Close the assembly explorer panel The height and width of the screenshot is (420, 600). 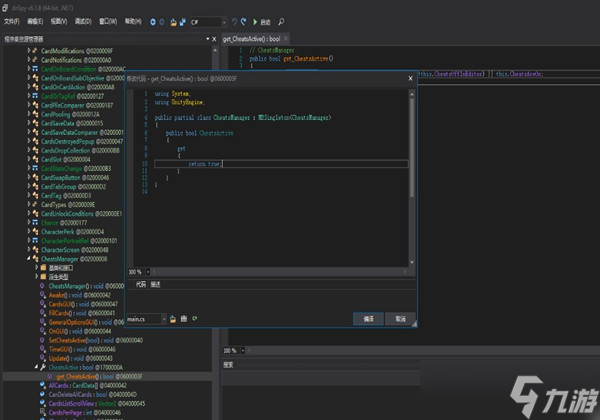pyautogui.click(x=214, y=39)
